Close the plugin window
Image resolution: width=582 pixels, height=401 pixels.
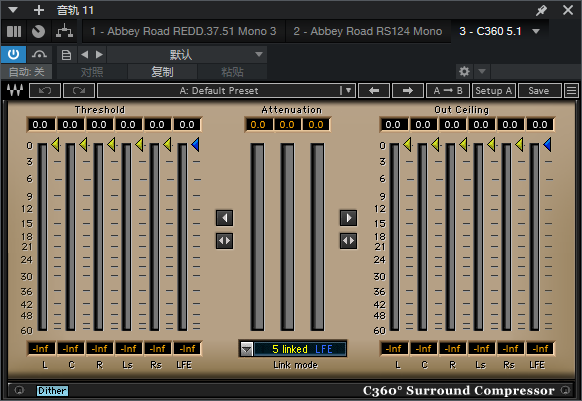[568, 10]
